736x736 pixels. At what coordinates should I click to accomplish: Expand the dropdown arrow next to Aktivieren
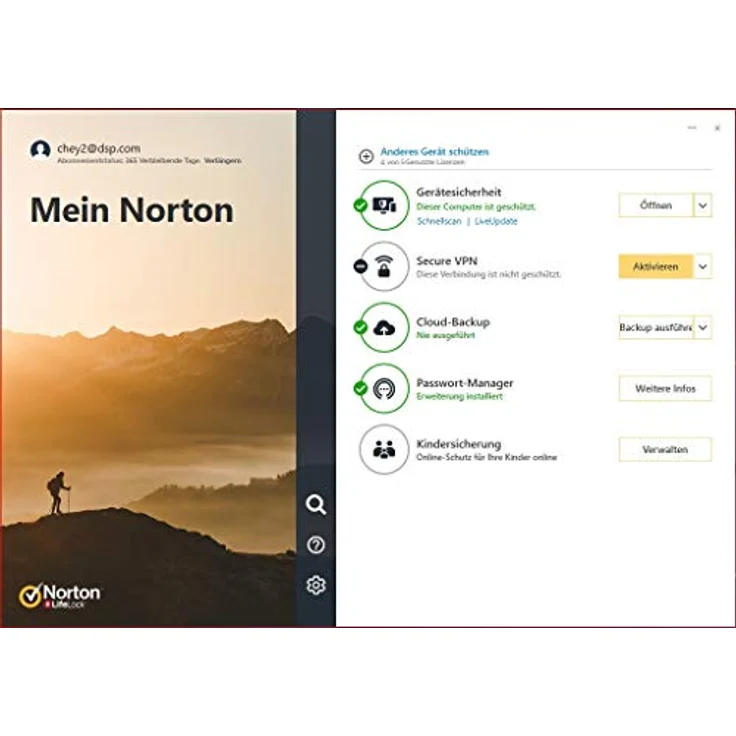point(703,266)
